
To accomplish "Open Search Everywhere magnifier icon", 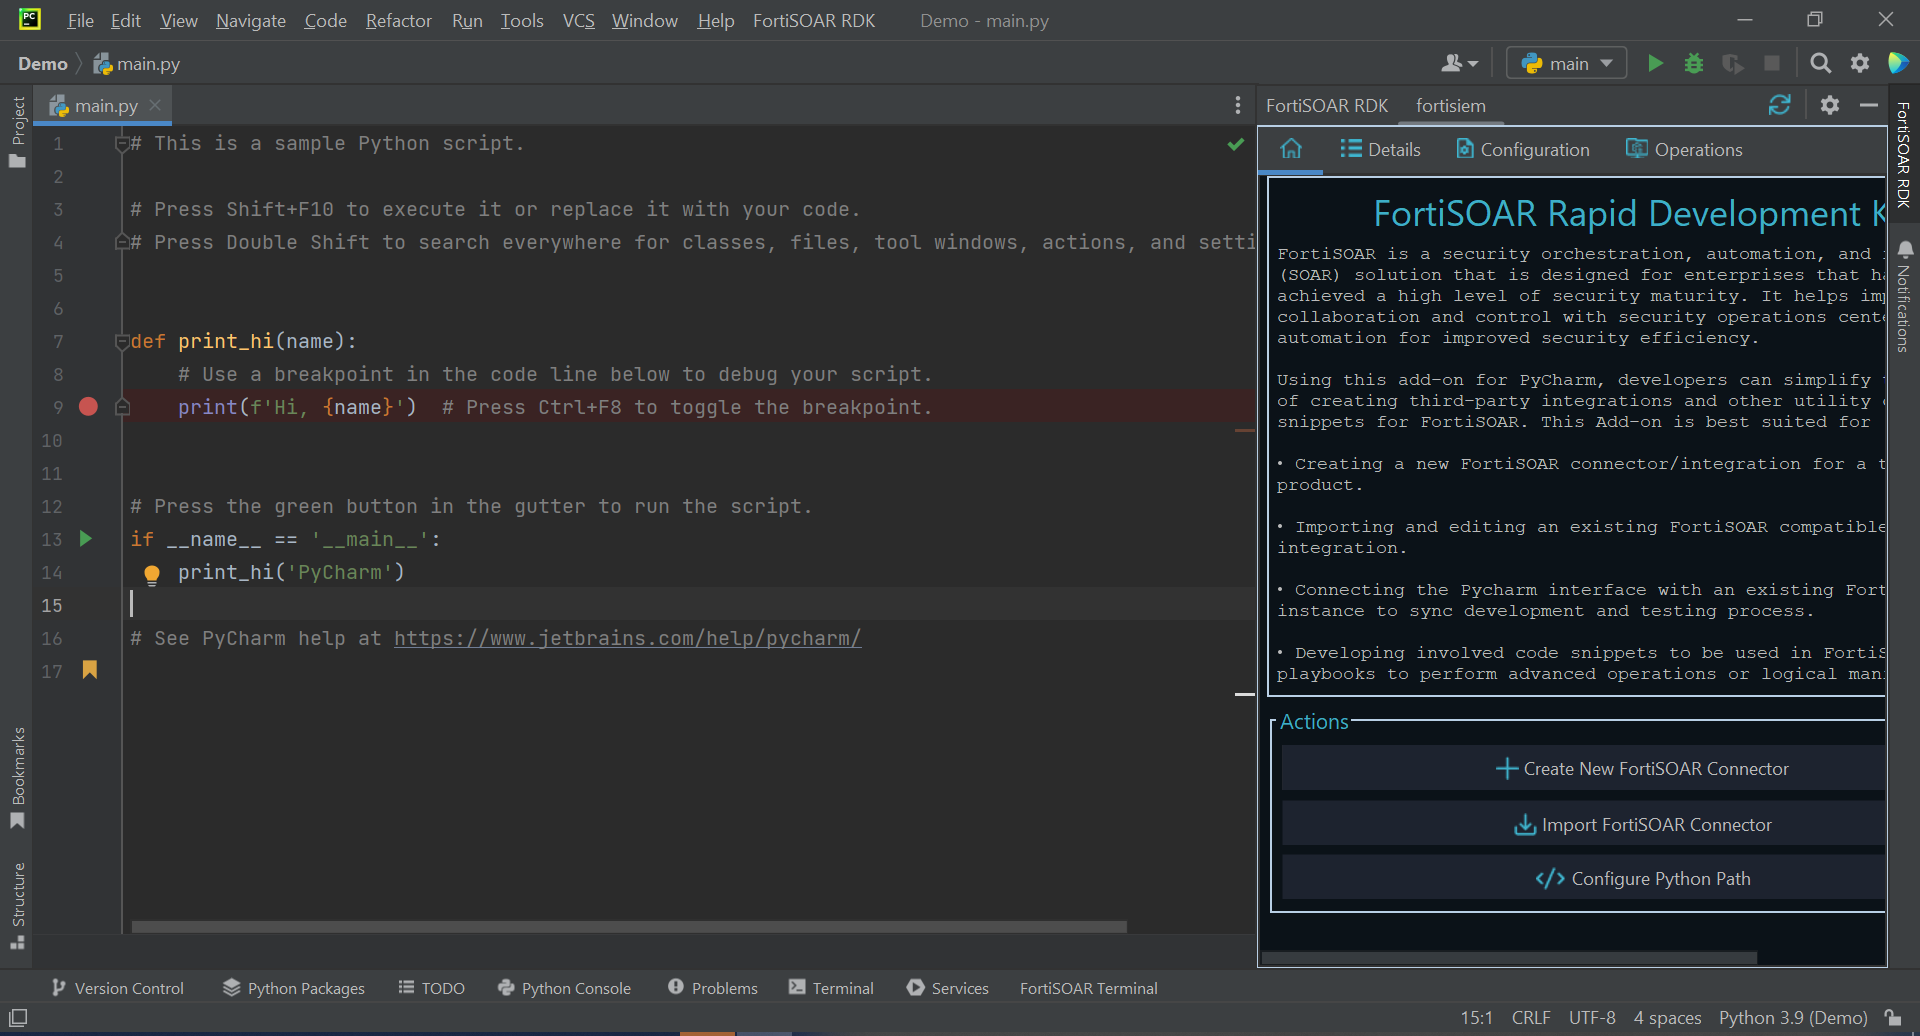I will (1820, 64).
